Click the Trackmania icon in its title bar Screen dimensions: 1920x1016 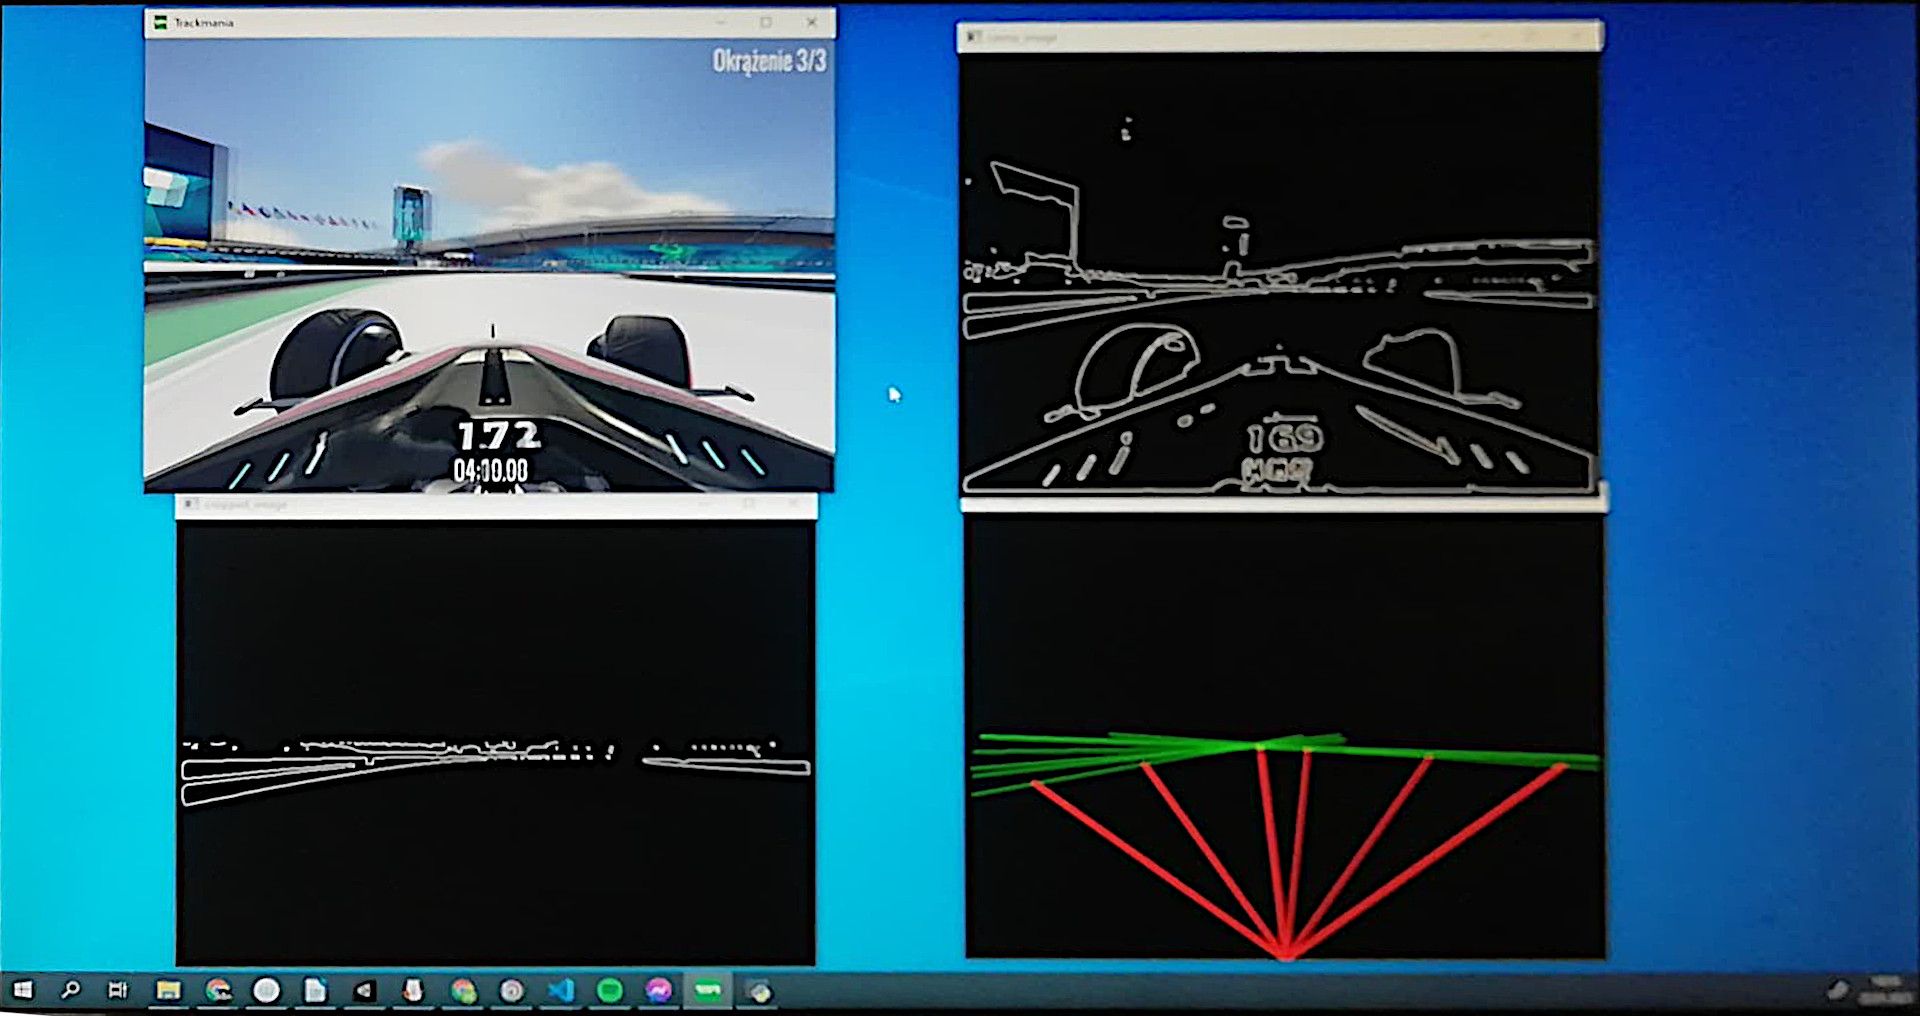pyautogui.click(x=160, y=22)
